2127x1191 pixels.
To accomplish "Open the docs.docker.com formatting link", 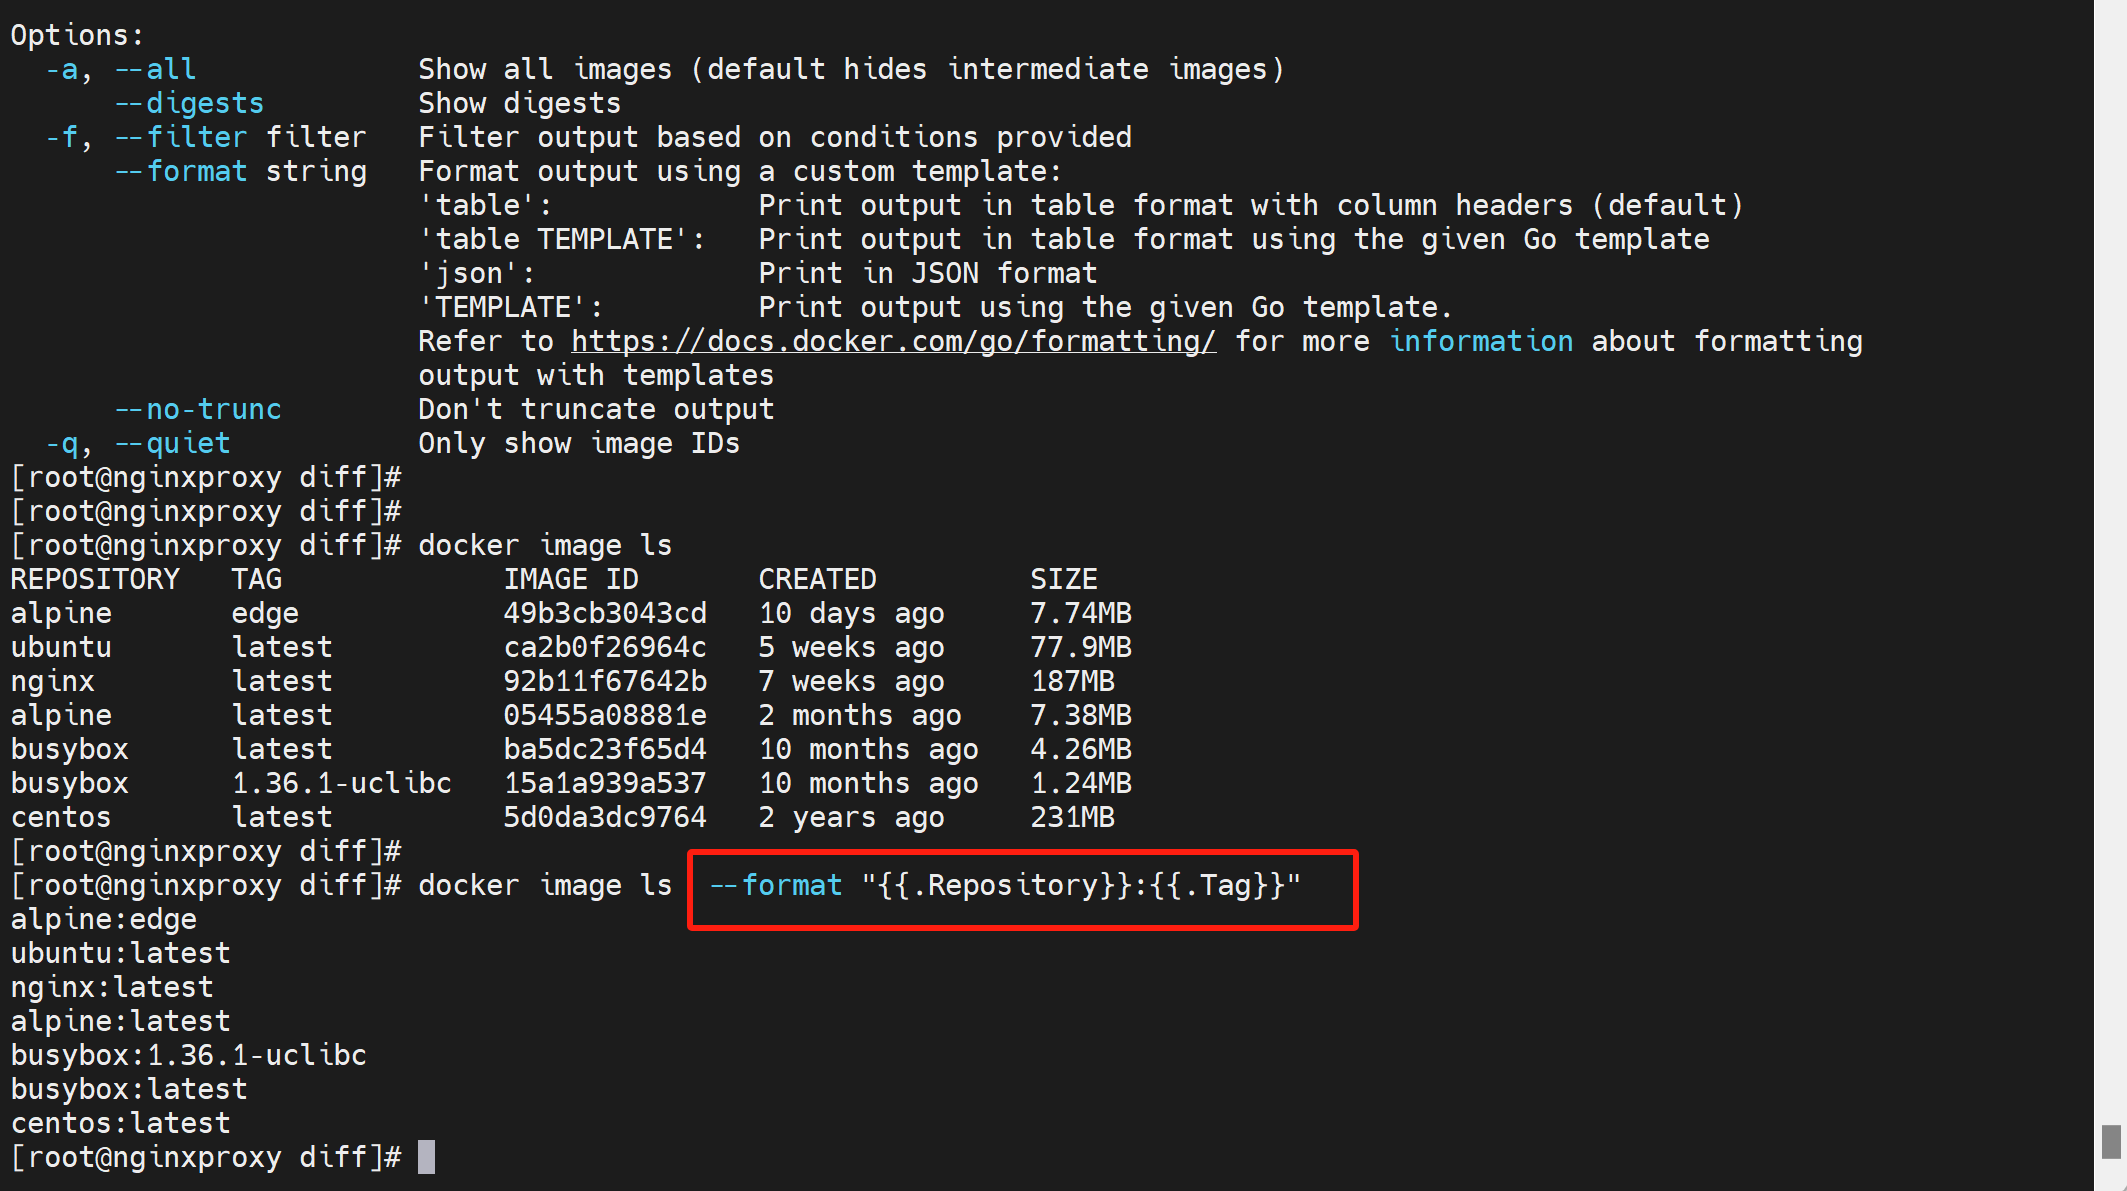I will click(893, 342).
